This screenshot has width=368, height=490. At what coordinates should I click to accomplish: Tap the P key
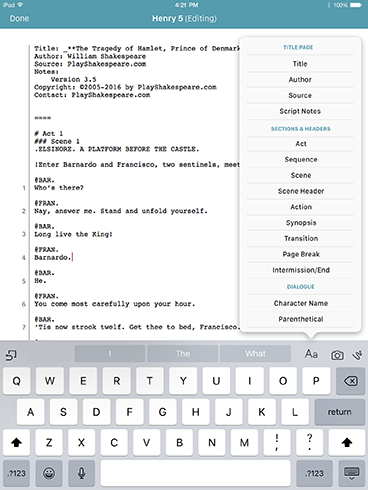pos(316,381)
